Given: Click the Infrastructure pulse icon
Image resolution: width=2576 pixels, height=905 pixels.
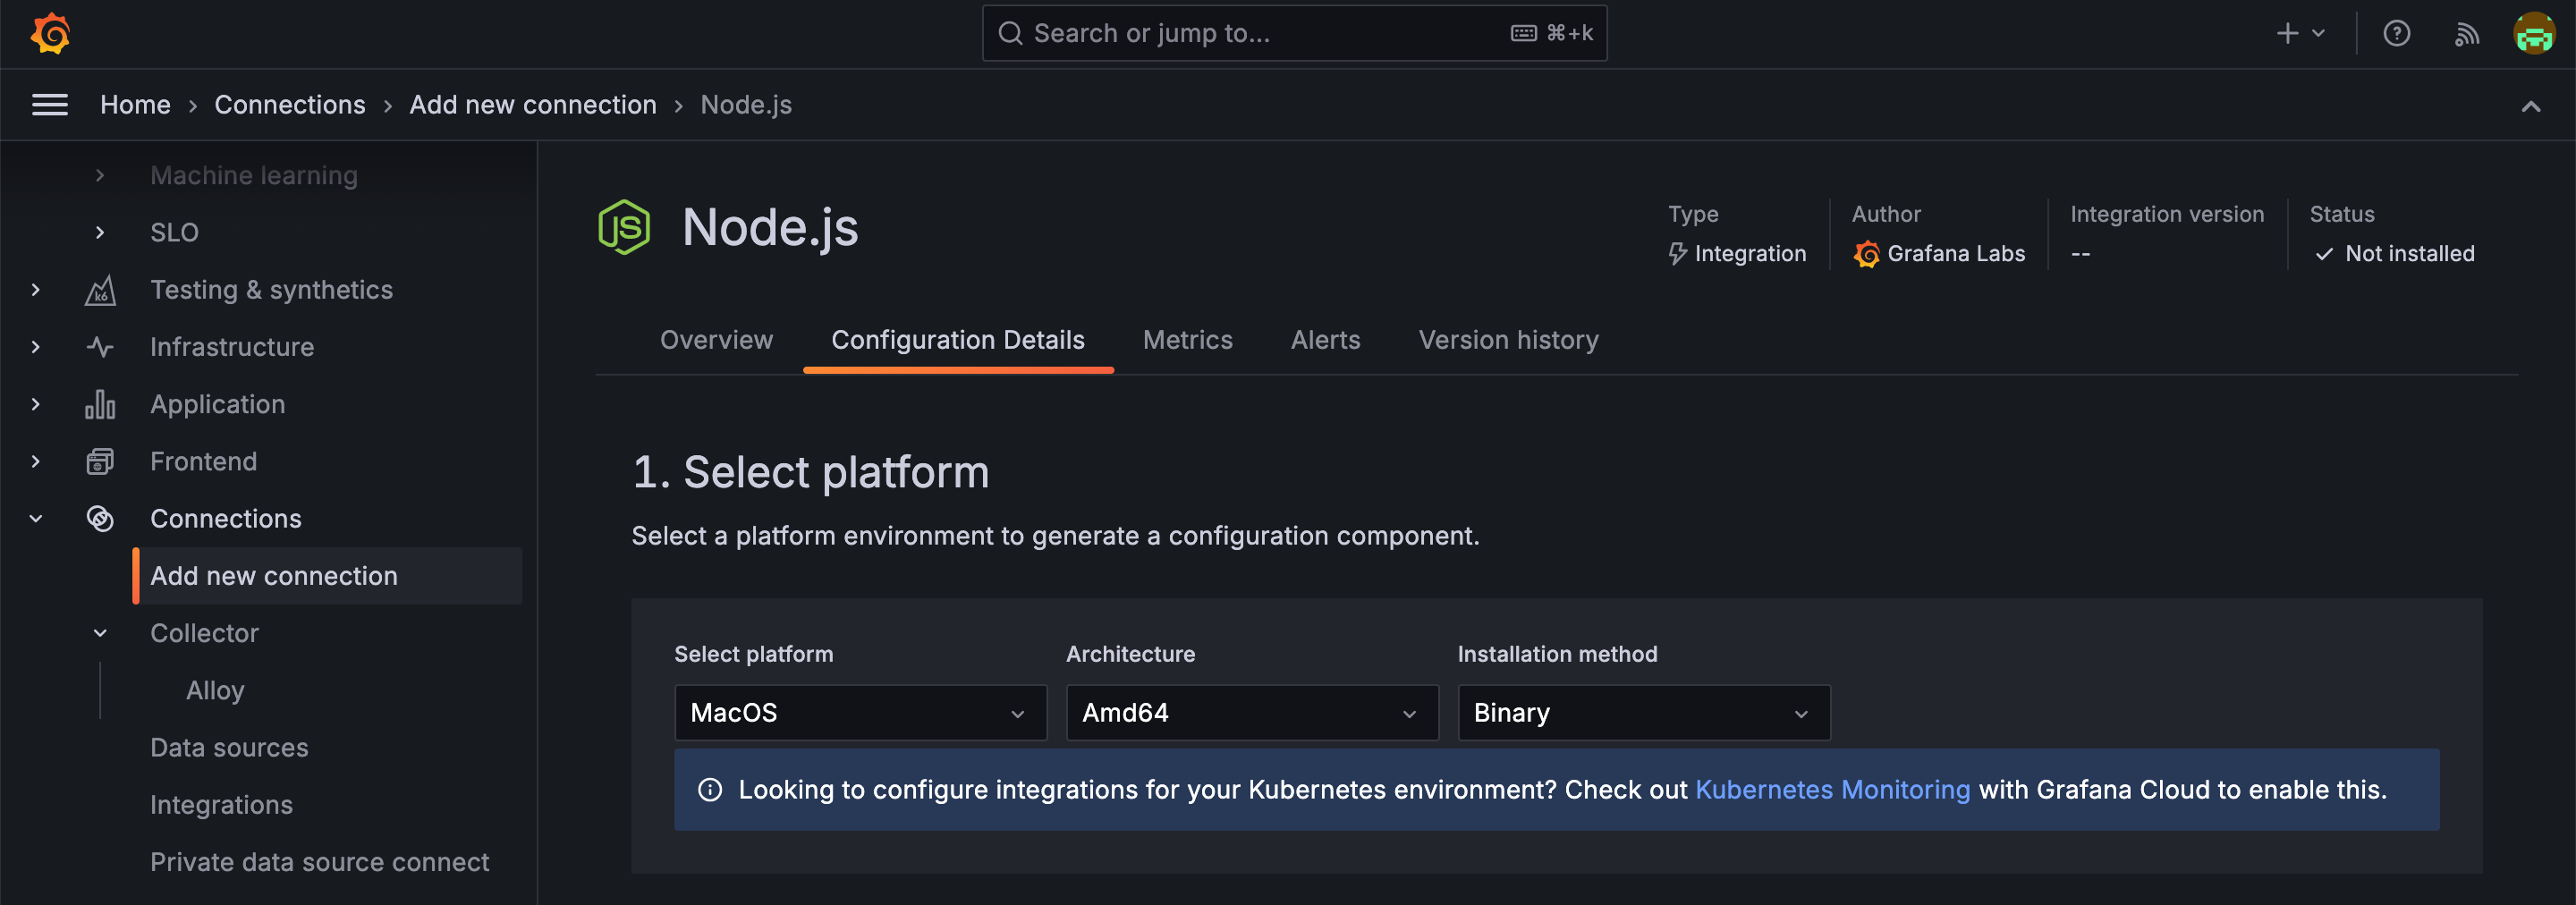Looking at the screenshot, I should (x=100, y=347).
